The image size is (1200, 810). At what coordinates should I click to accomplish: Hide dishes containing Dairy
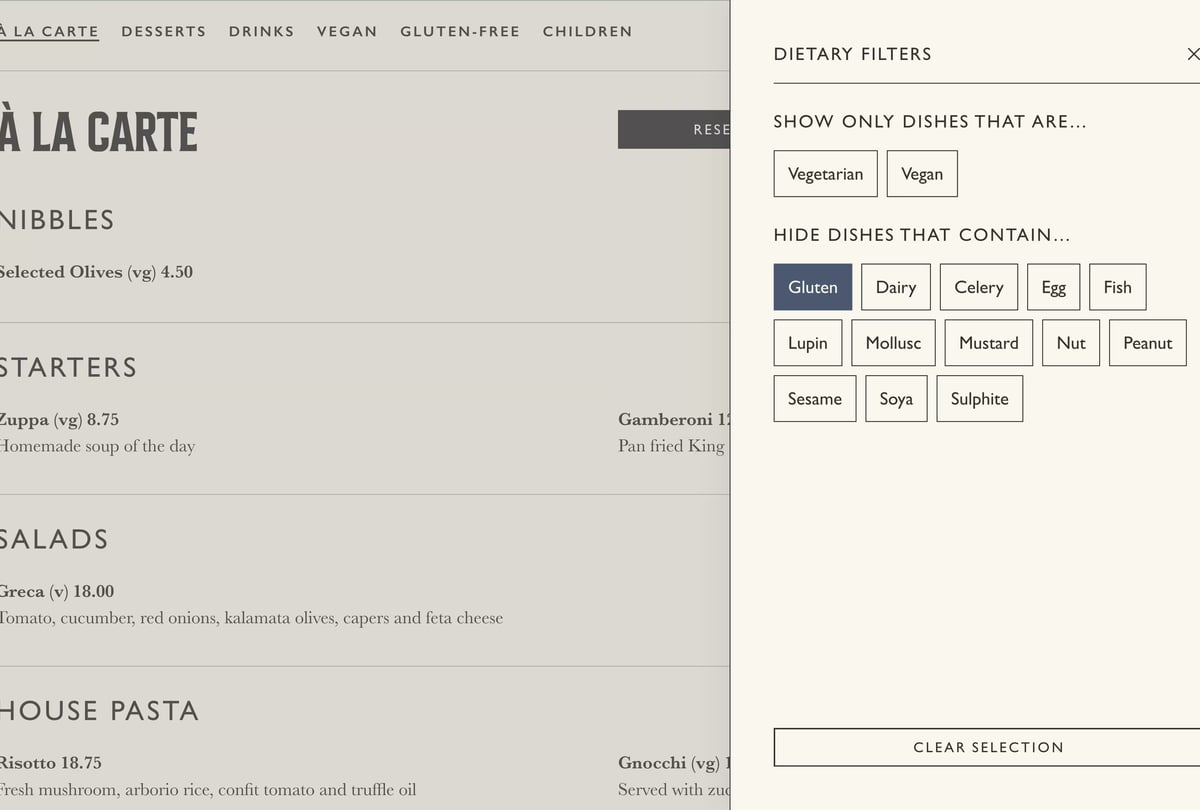[x=895, y=287]
